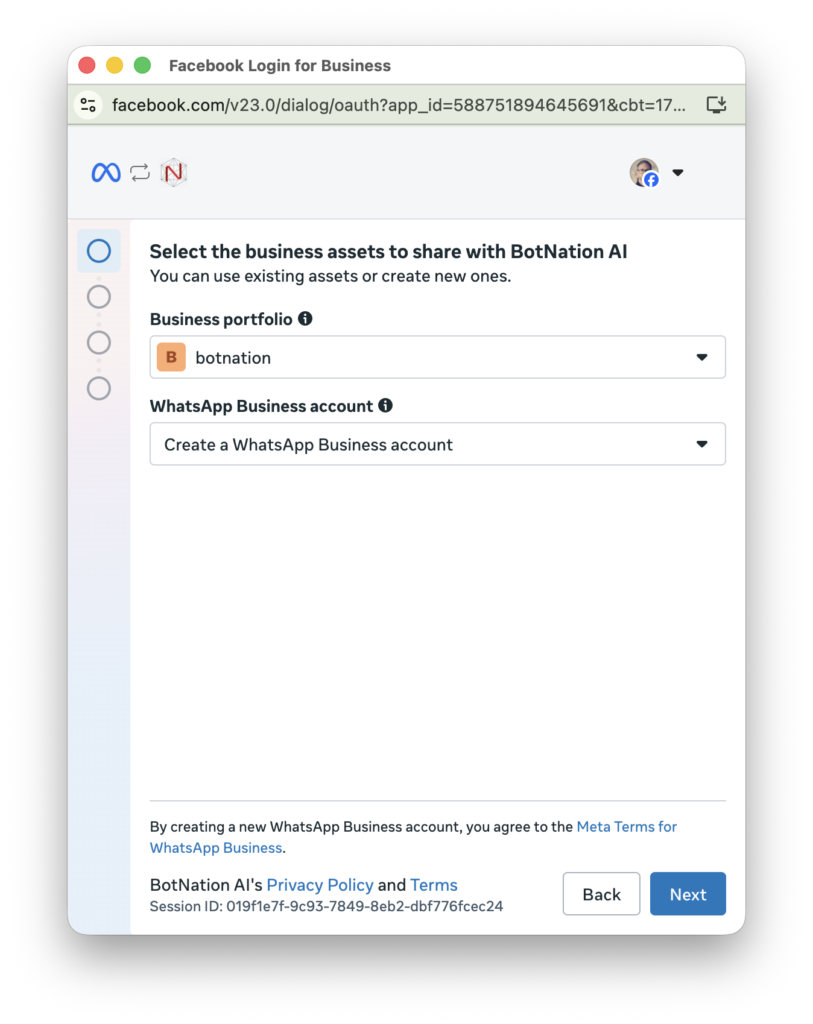Open BotNation AI's Terms link
Image resolution: width=813 pixels, height=1024 pixels.
tap(434, 885)
